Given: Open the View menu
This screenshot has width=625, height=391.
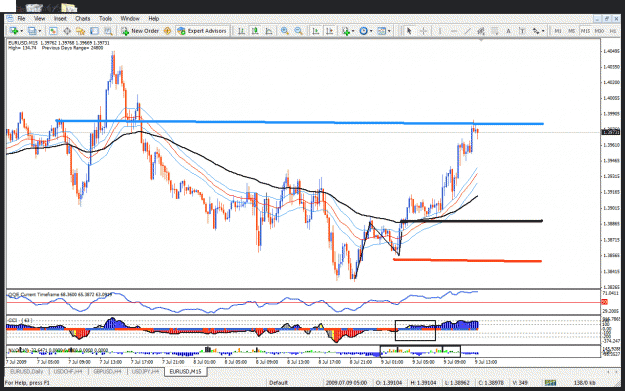Looking at the screenshot, I should coord(39,18).
